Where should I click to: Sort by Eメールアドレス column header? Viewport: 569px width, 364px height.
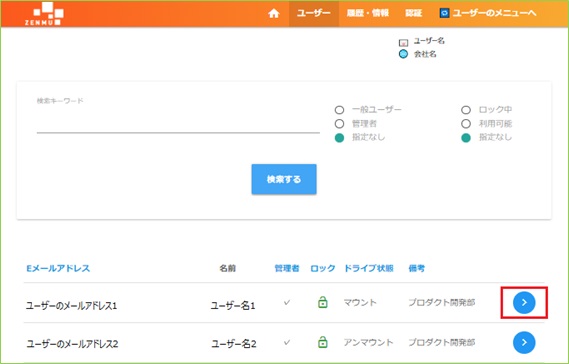58,268
